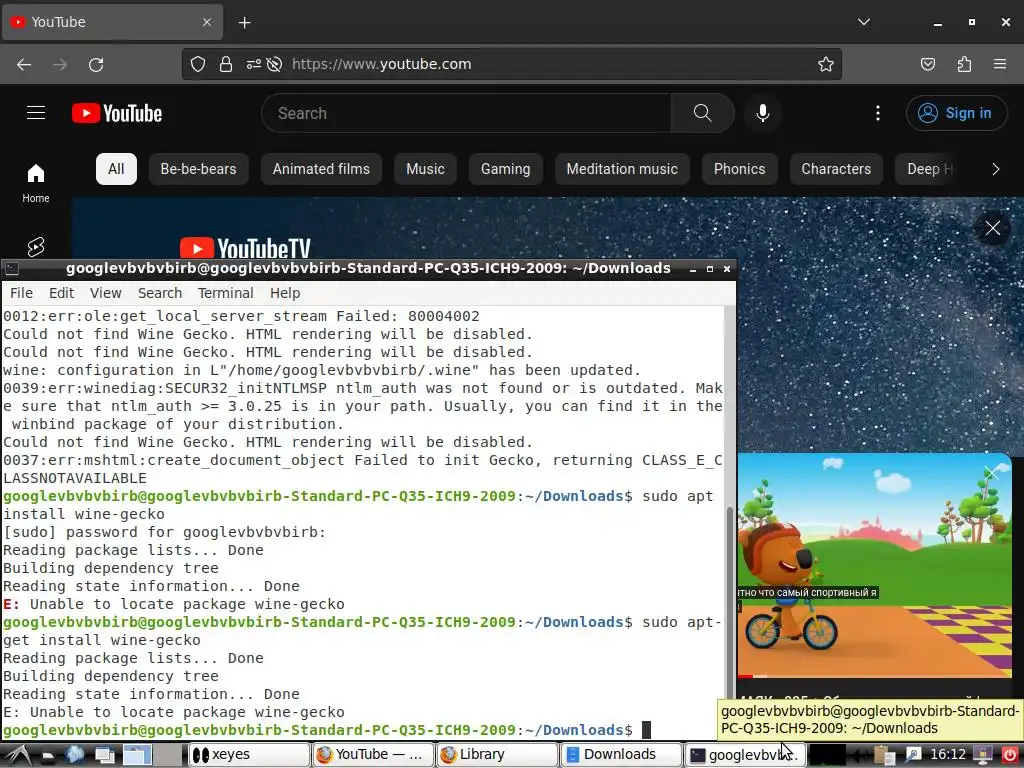Open the terminal Terminal menu
The image size is (1024, 768).
(225, 293)
